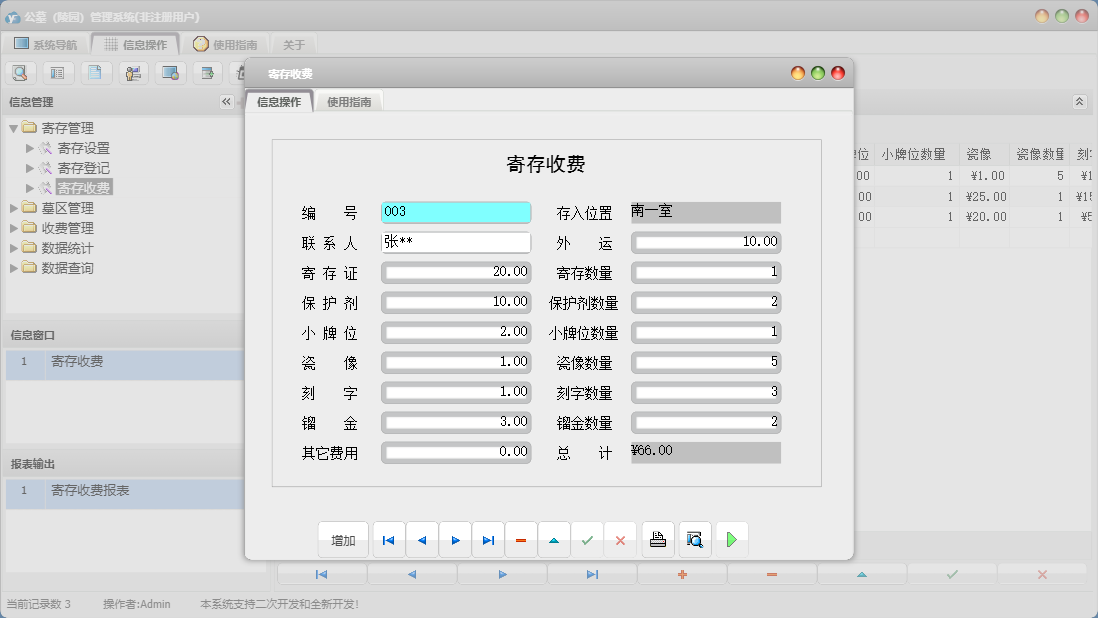Image resolution: width=1098 pixels, height=618 pixels.
Task: Click the document icon on the main toolbar
Action: (95, 72)
